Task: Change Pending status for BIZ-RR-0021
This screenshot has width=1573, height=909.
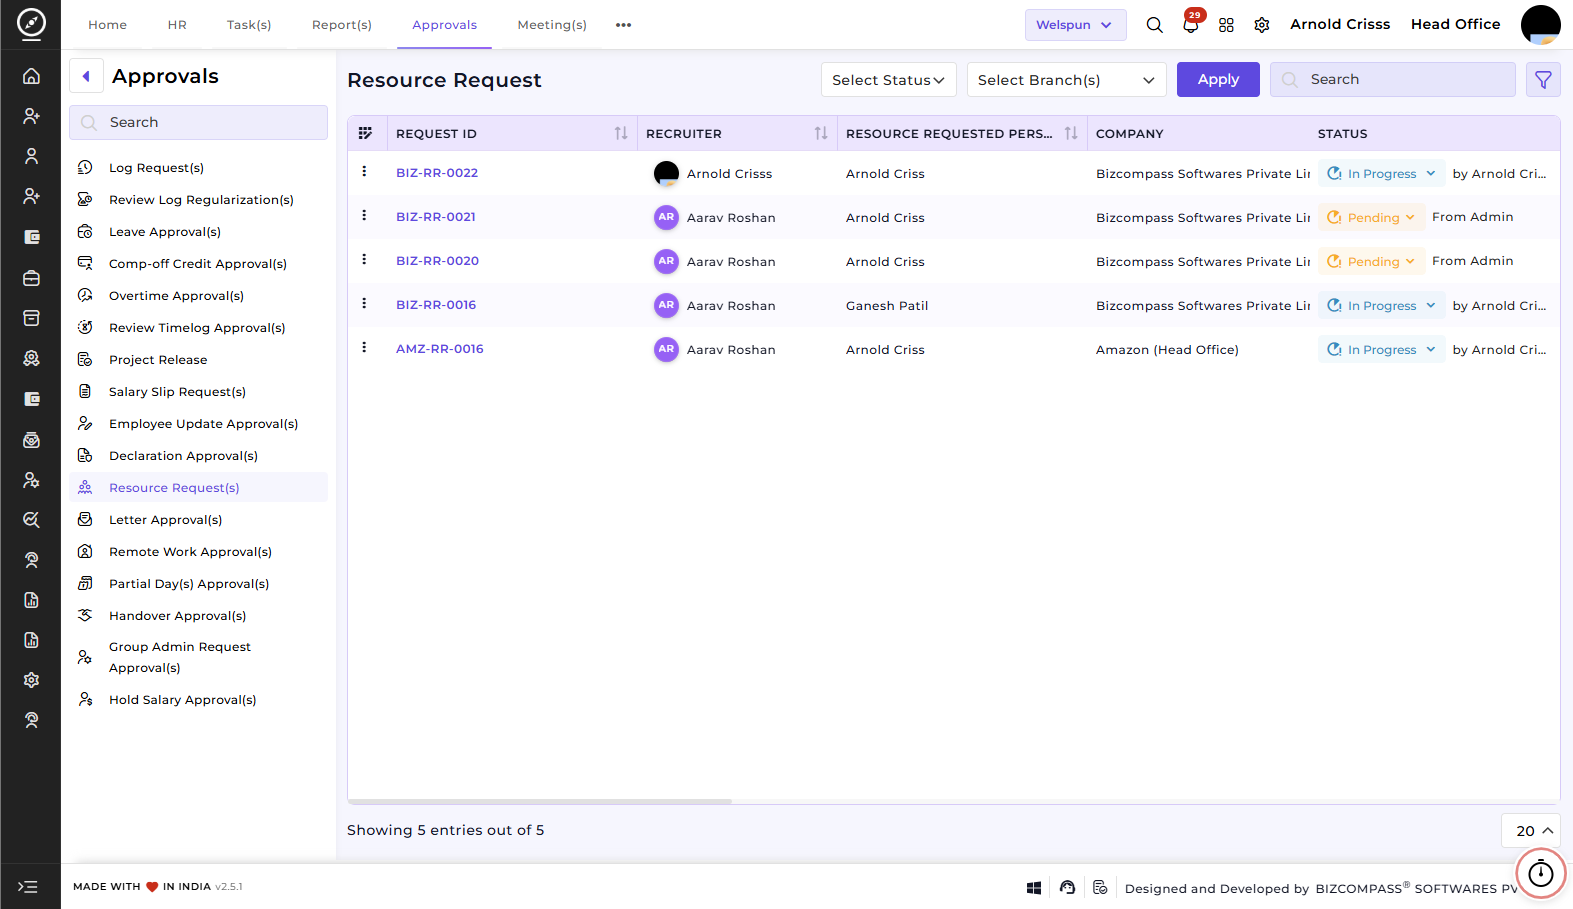Action: point(1371,218)
